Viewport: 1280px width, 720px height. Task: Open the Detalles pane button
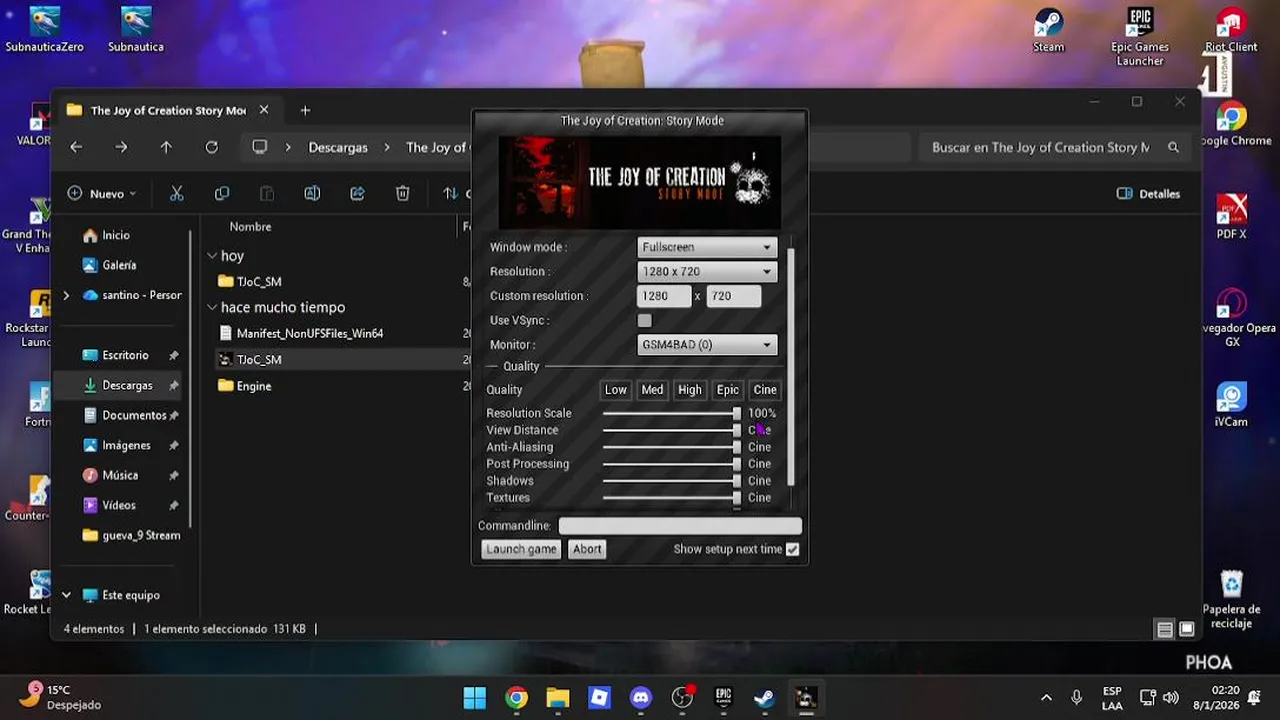tap(1148, 194)
